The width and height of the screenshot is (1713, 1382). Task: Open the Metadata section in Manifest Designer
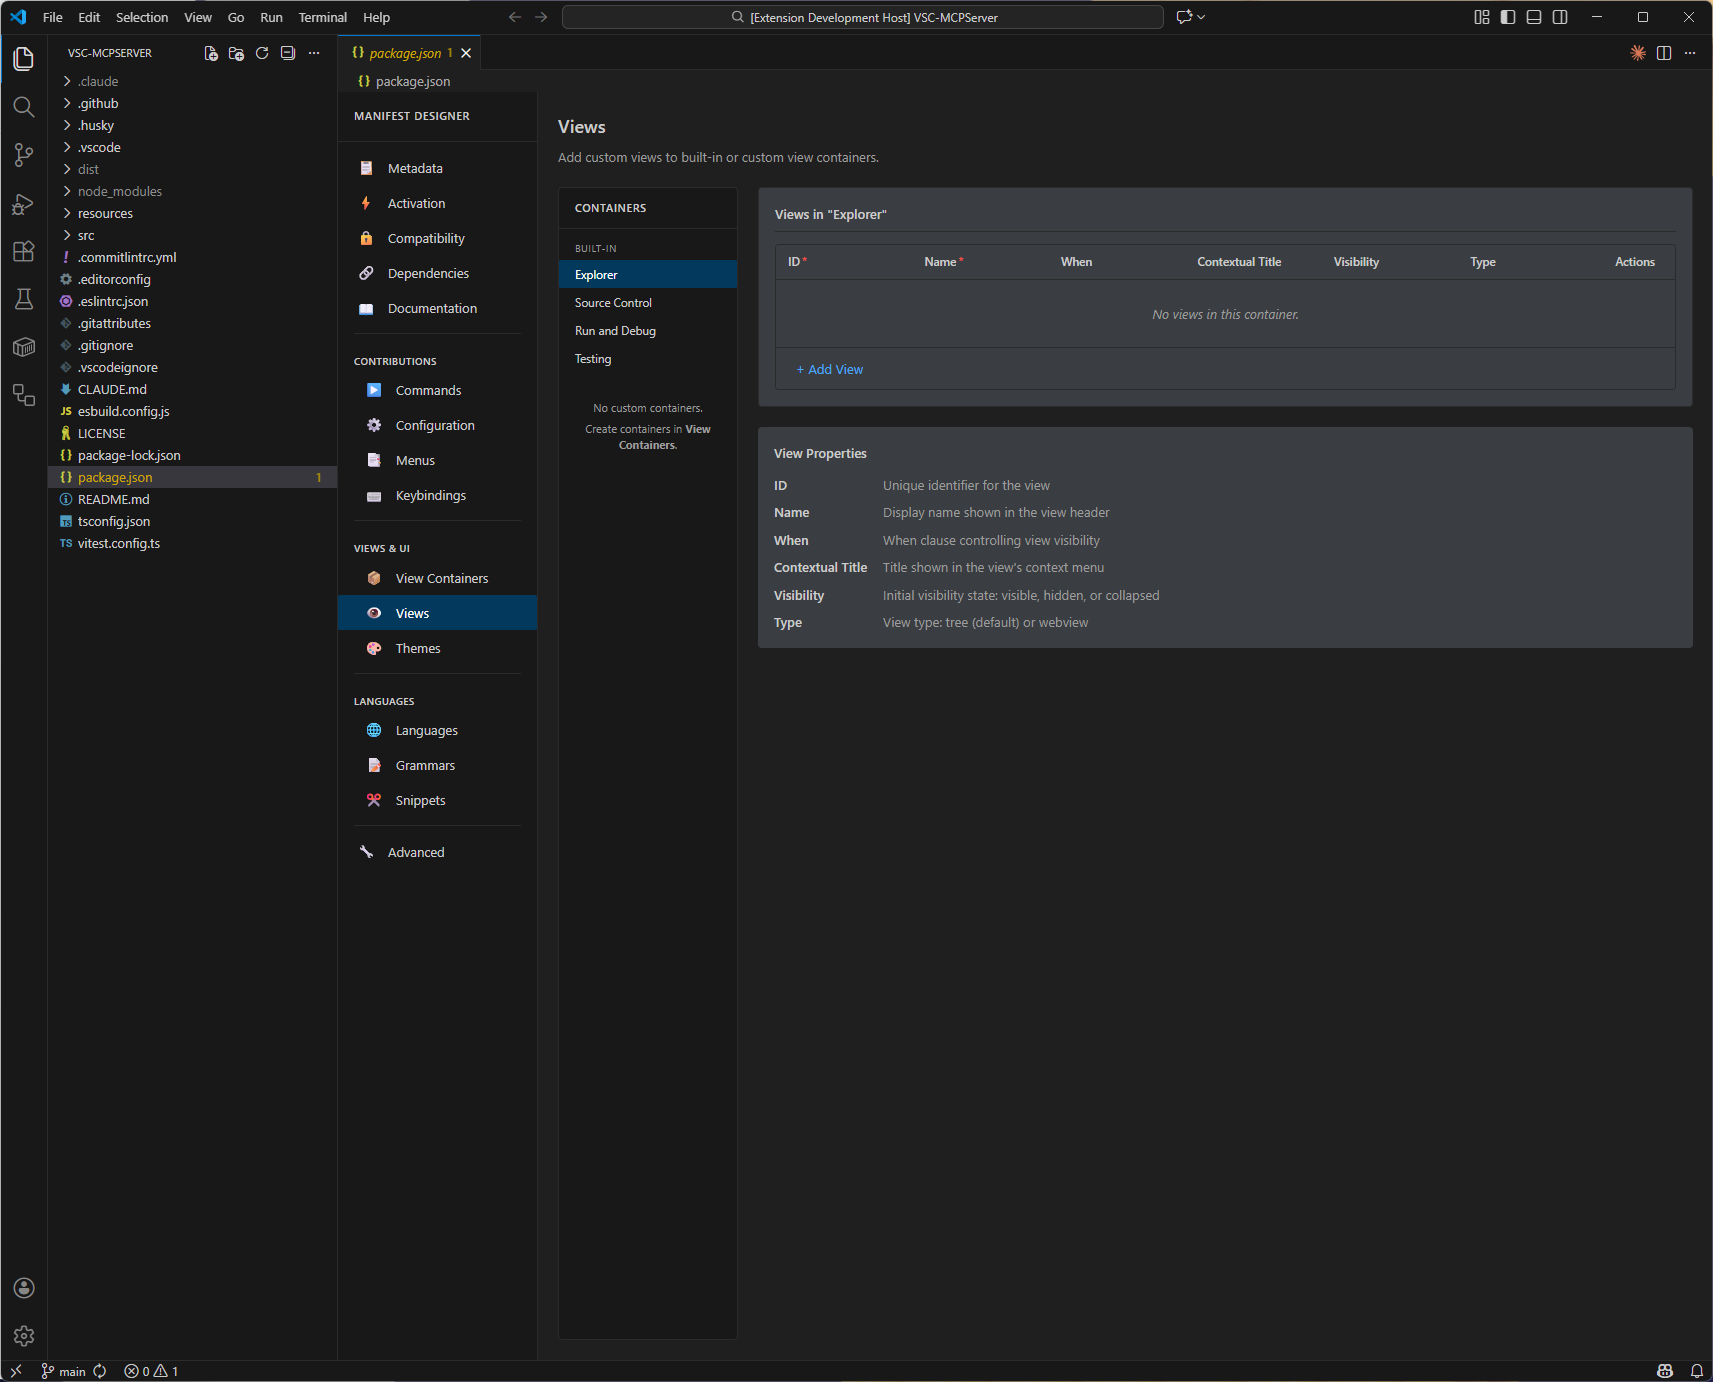[x=437, y=168]
